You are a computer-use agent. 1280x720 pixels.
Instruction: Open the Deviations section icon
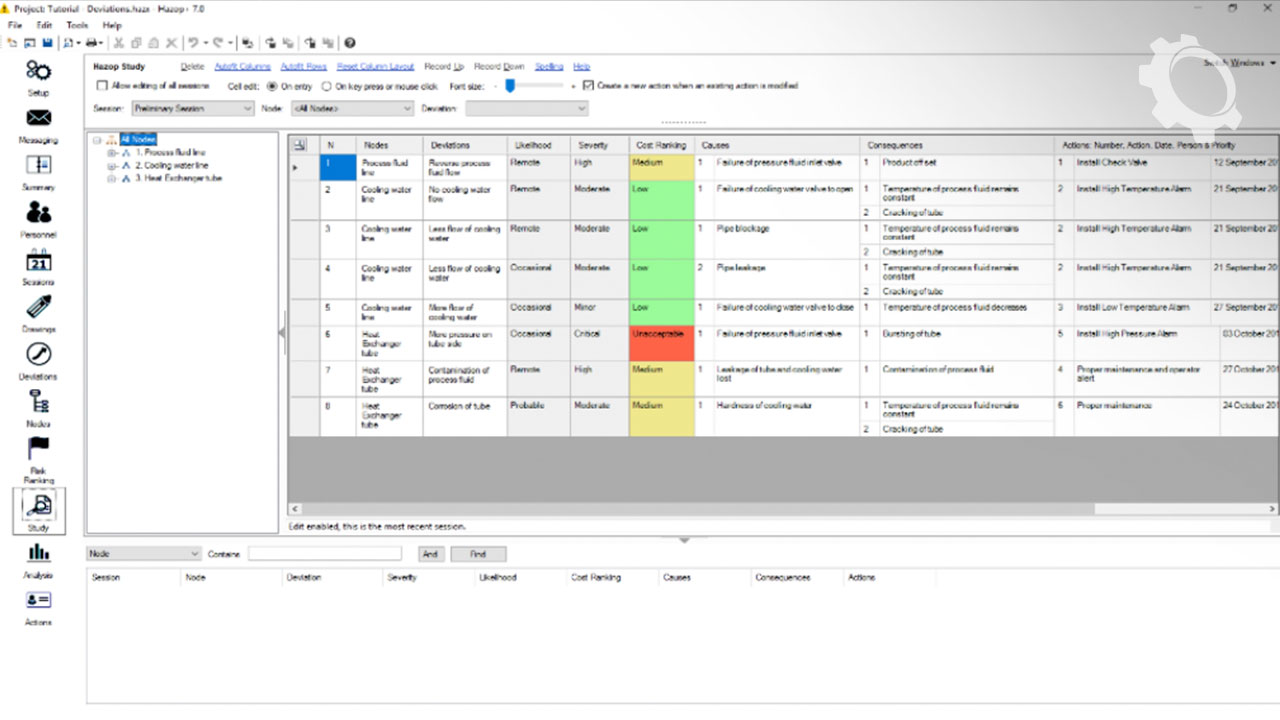[x=38, y=355]
